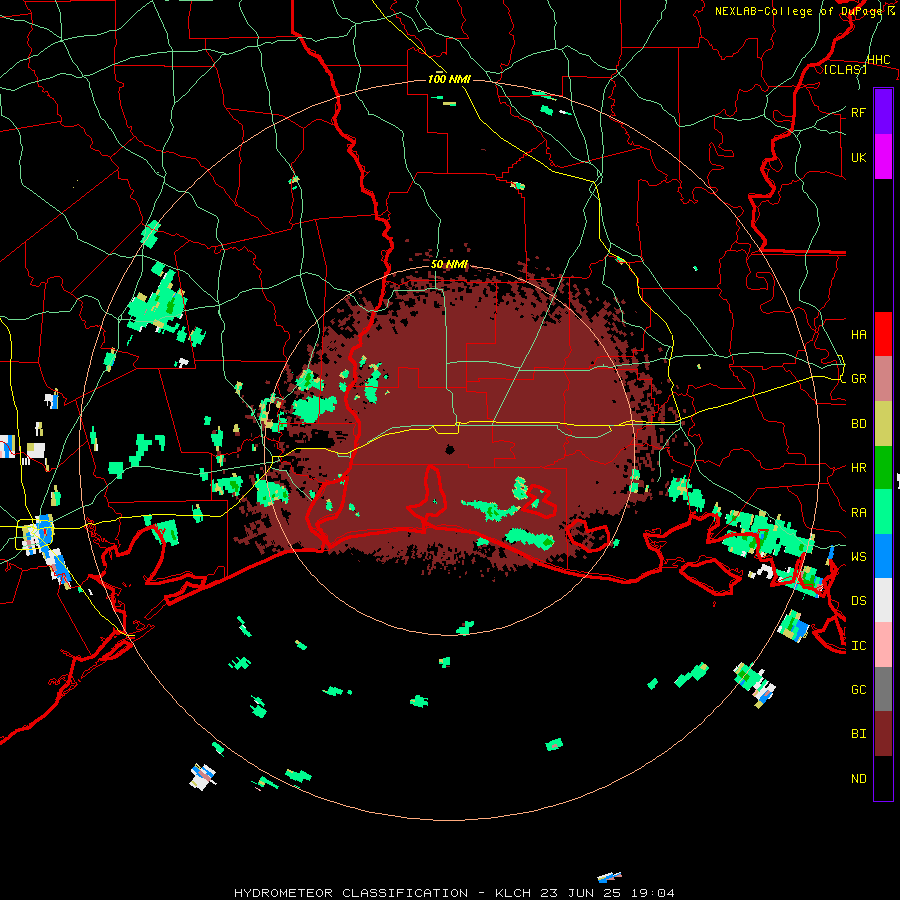The height and width of the screenshot is (900, 900).
Task: Click the HYDROMETEOR CLASSIFICATION KLCH title line
Action: tap(454, 893)
